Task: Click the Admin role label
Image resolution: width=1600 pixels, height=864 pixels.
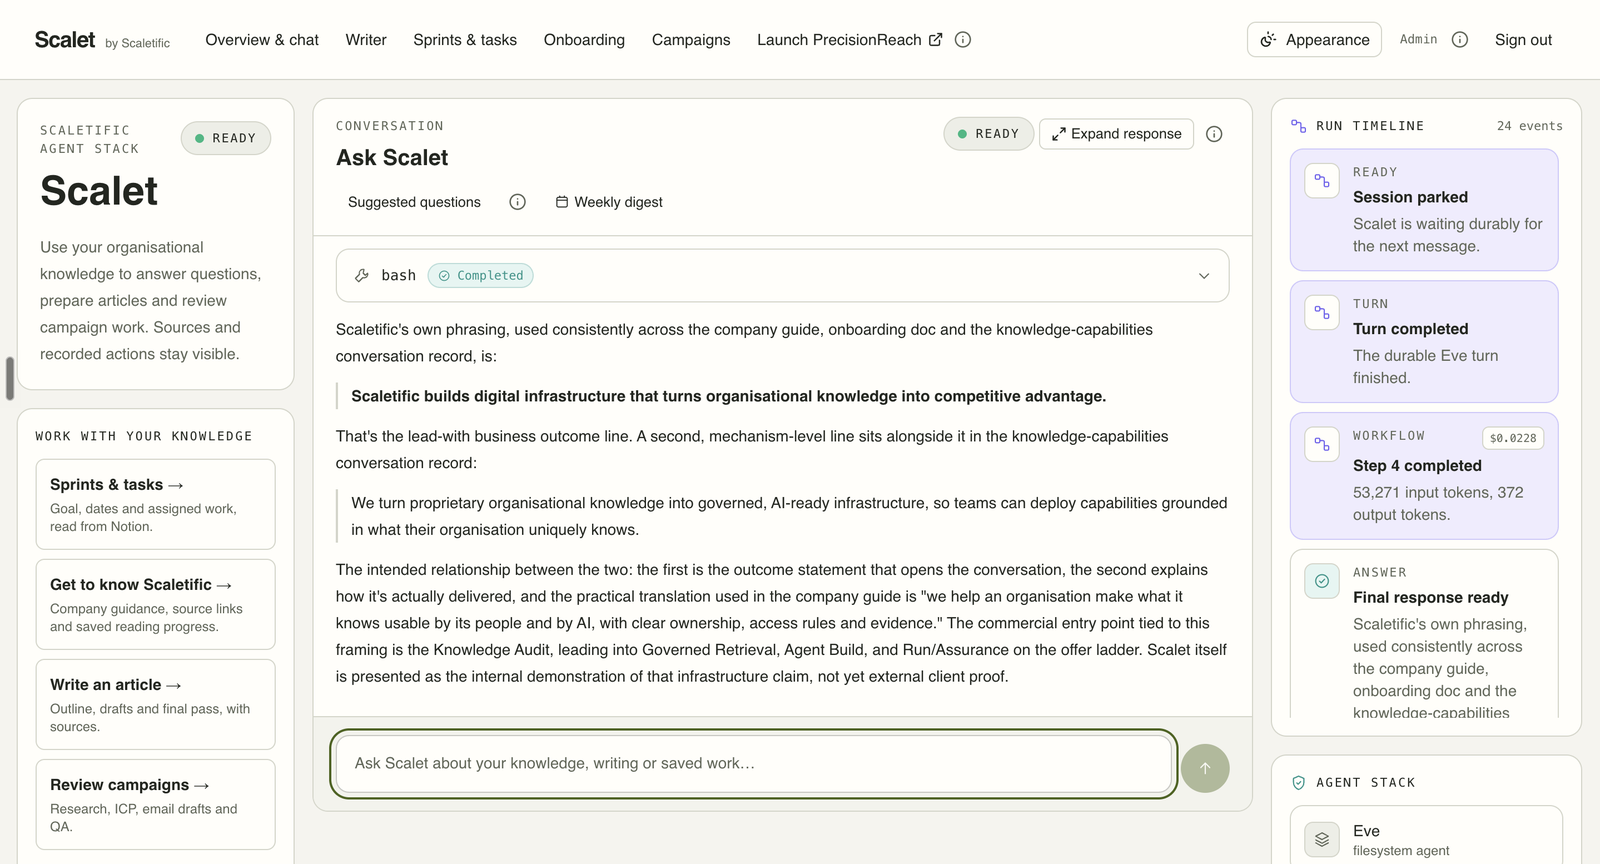Action: coord(1418,40)
